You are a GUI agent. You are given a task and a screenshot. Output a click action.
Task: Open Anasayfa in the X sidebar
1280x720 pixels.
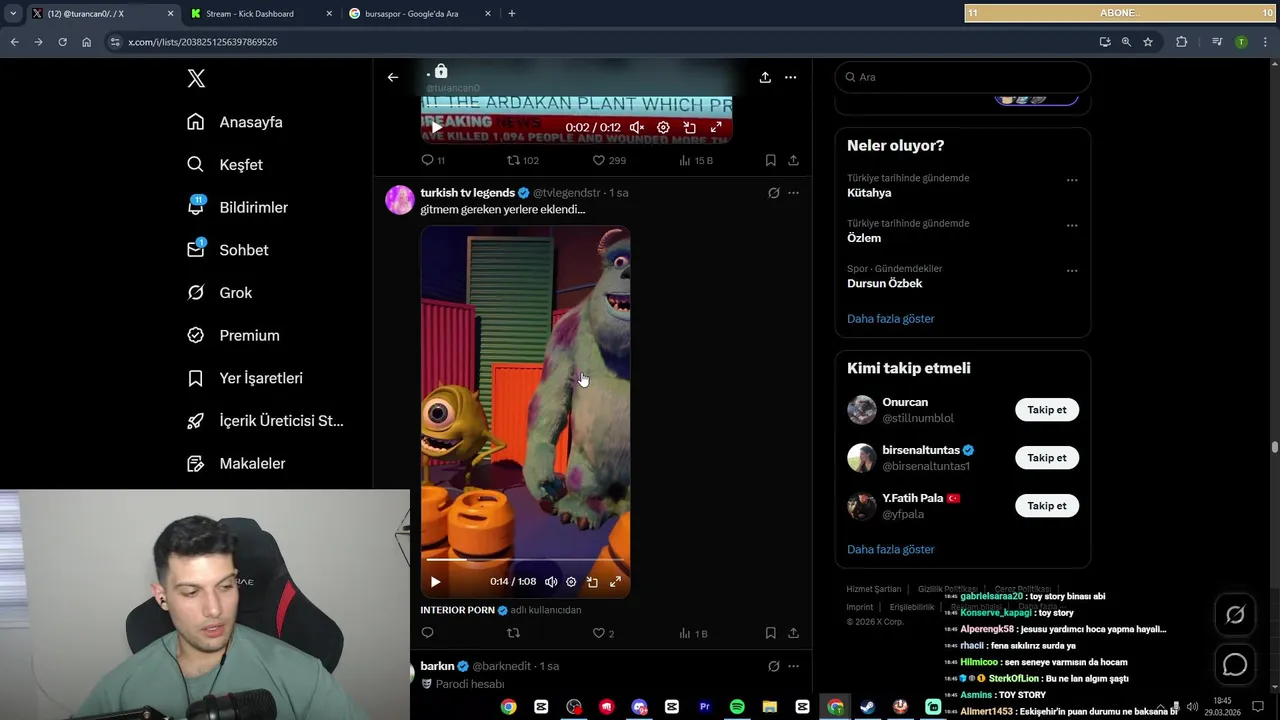[235, 122]
